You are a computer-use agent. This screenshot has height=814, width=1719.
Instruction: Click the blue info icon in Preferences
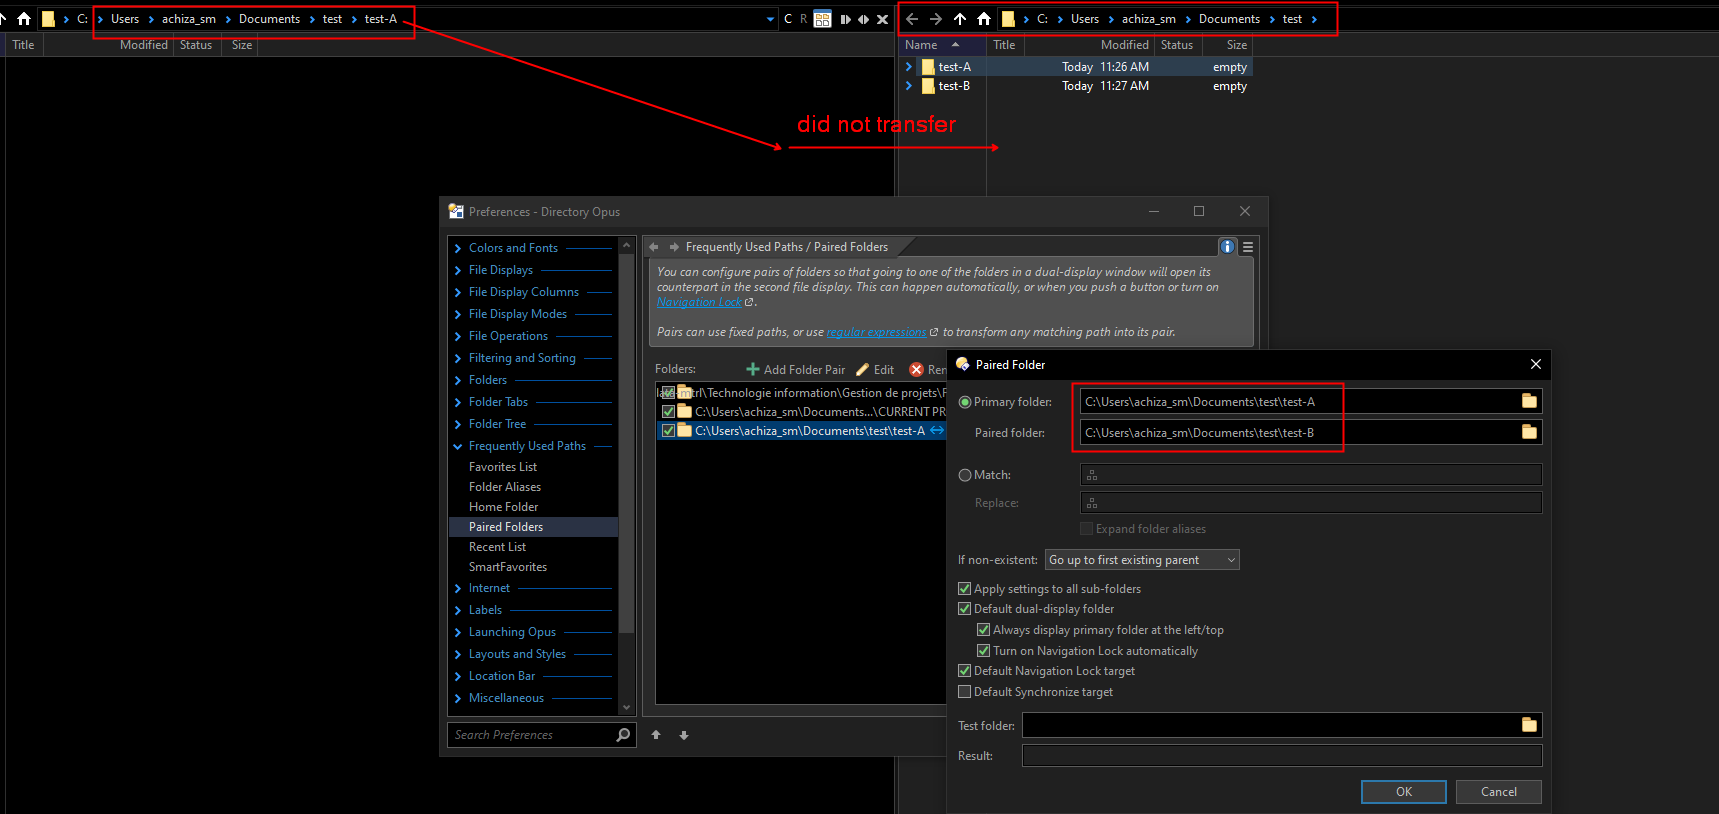(x=1227, y=247)
